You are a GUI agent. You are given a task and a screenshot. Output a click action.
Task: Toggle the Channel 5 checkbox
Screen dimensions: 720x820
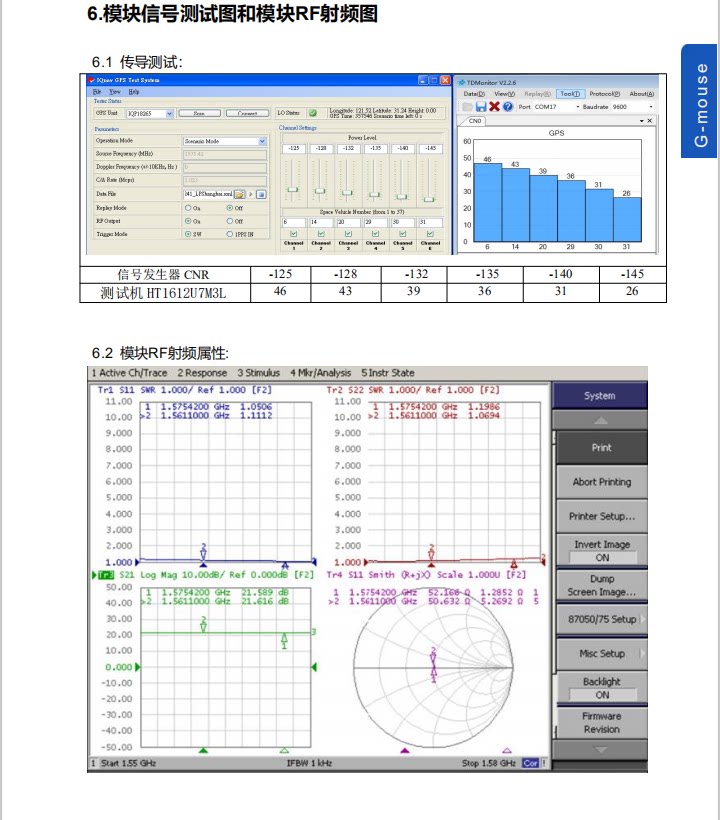[x=403, y=234]
